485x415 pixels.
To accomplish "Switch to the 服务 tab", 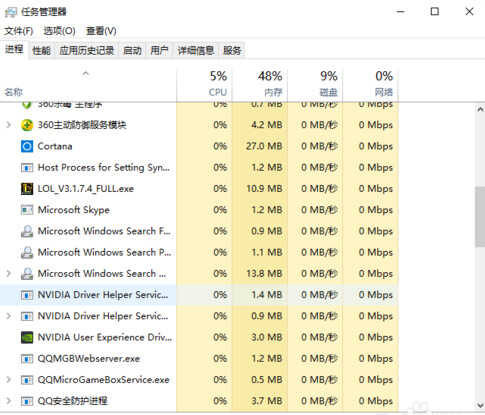I will pos(232,51).
